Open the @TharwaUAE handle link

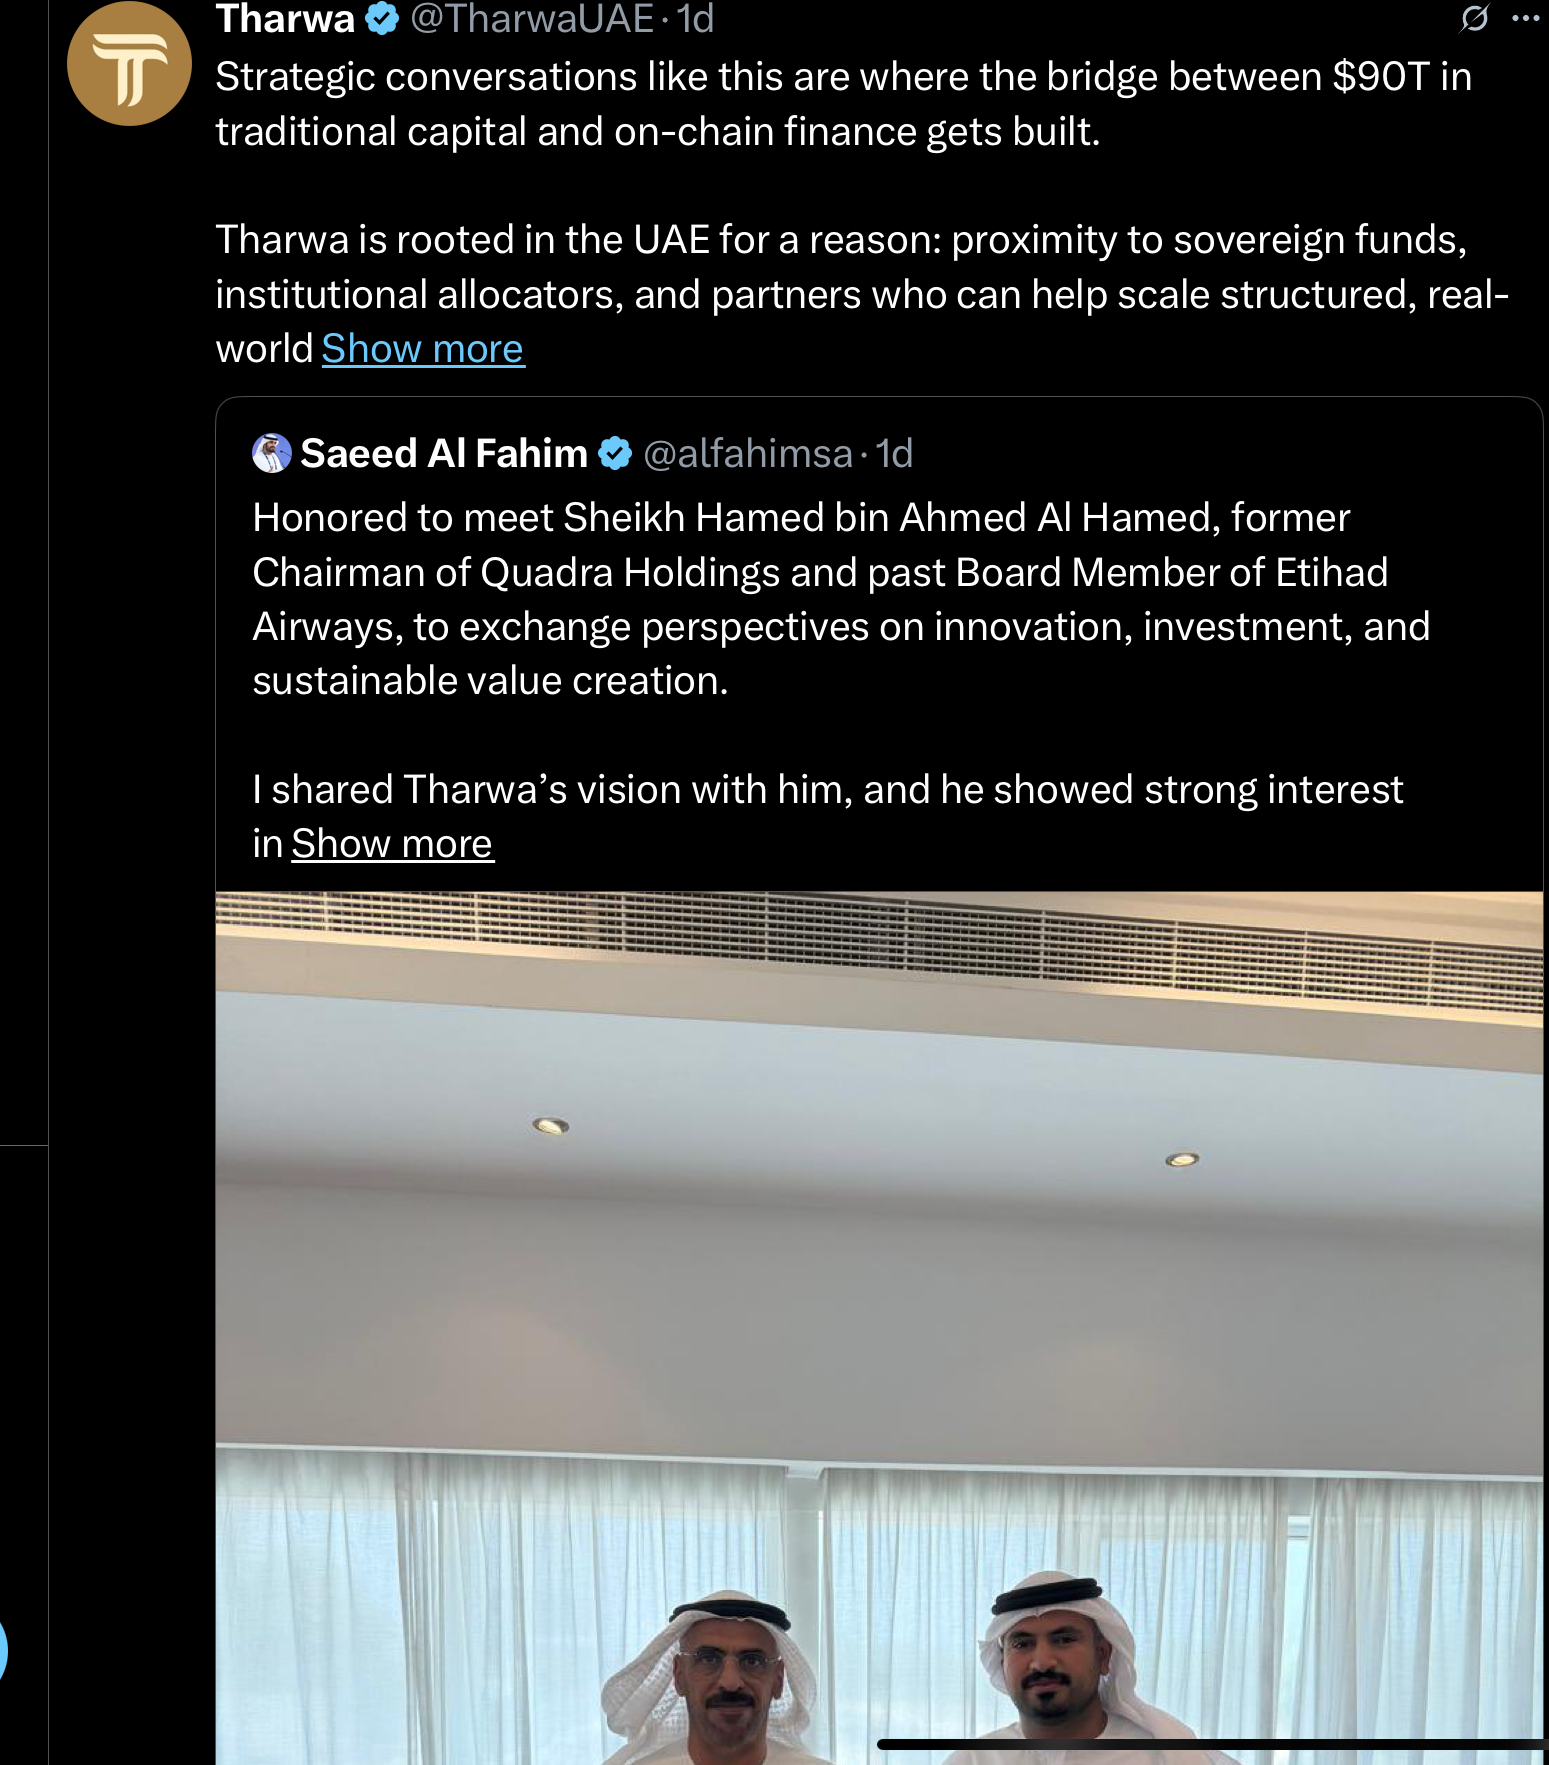point(532,19)
